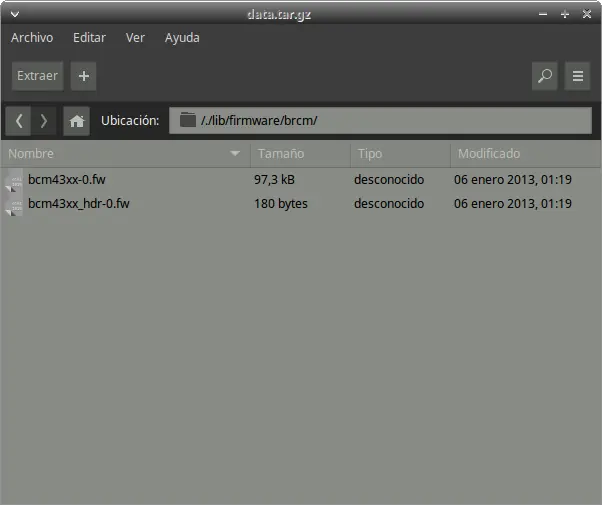The height and width of the screenshot is (505, 602).
Task: Click desconocido type of bcm43xx-0.fw
Action: pyautogui.click(x=389, y=179)
